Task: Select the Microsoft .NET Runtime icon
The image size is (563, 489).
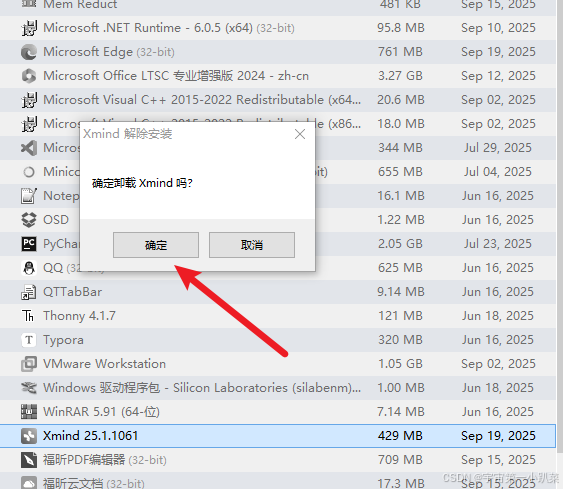Action: click(29, 28)
